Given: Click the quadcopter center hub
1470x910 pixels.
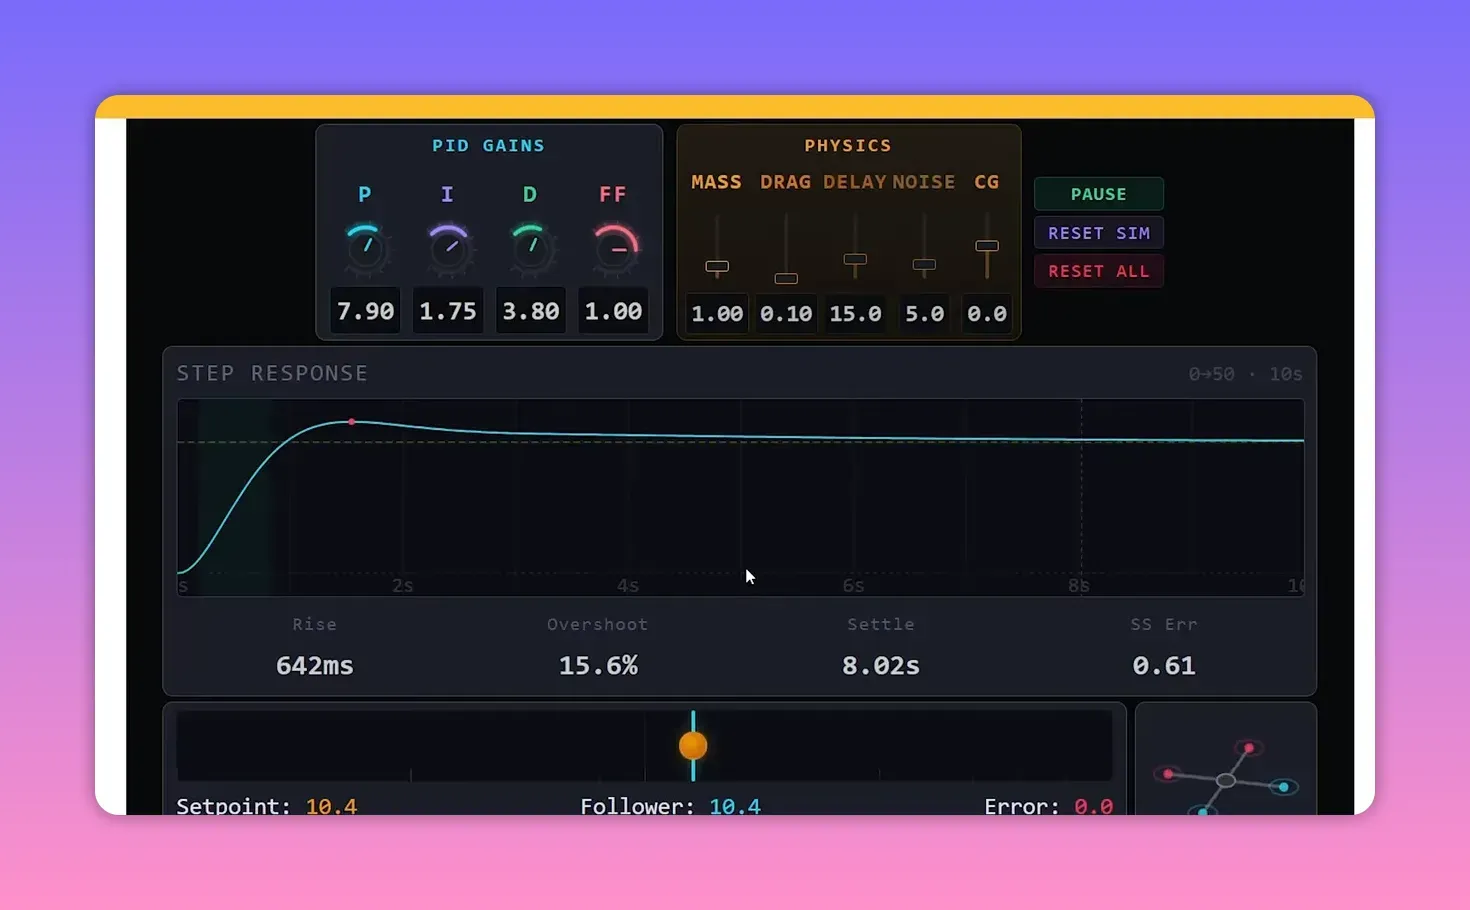Looking at the screenshot, I should point(1226,780).
